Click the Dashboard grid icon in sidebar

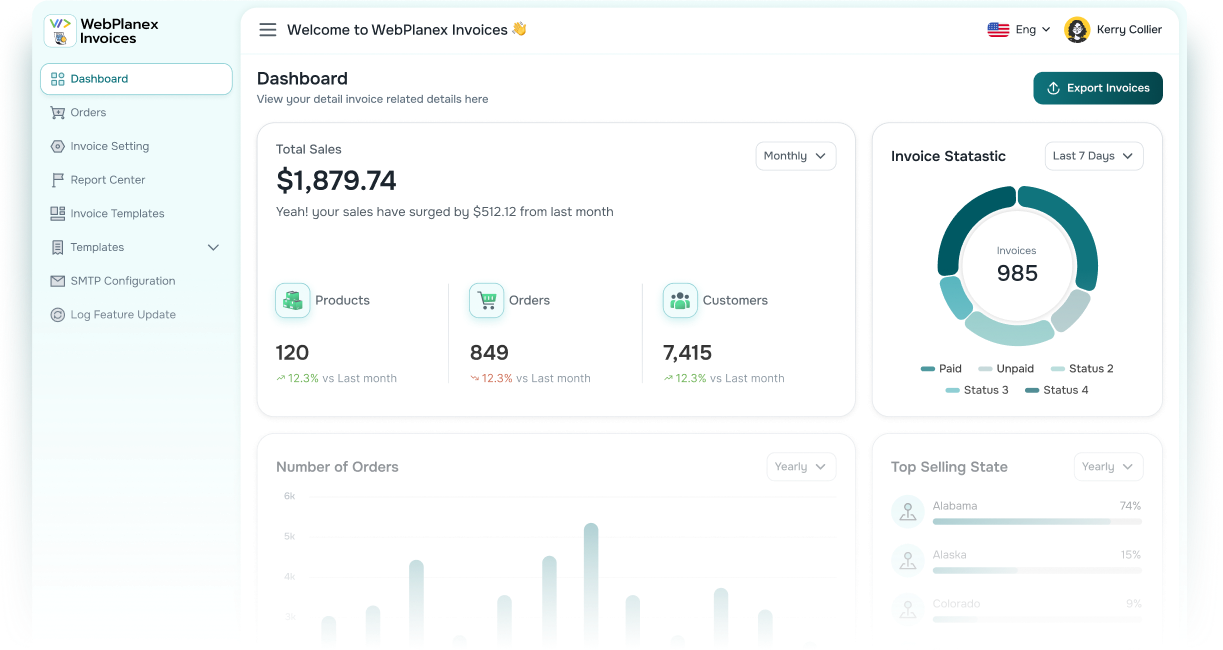click(x=57, y=79)
